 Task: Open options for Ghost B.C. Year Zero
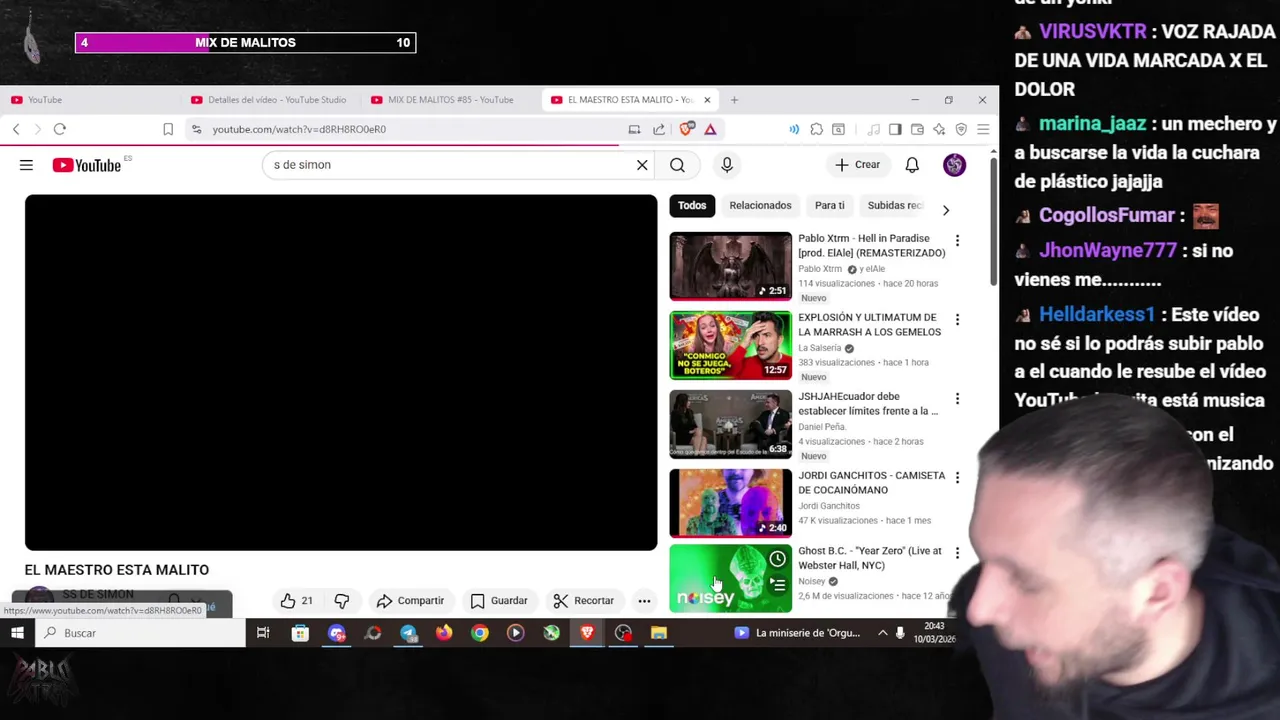pos(957,552)
